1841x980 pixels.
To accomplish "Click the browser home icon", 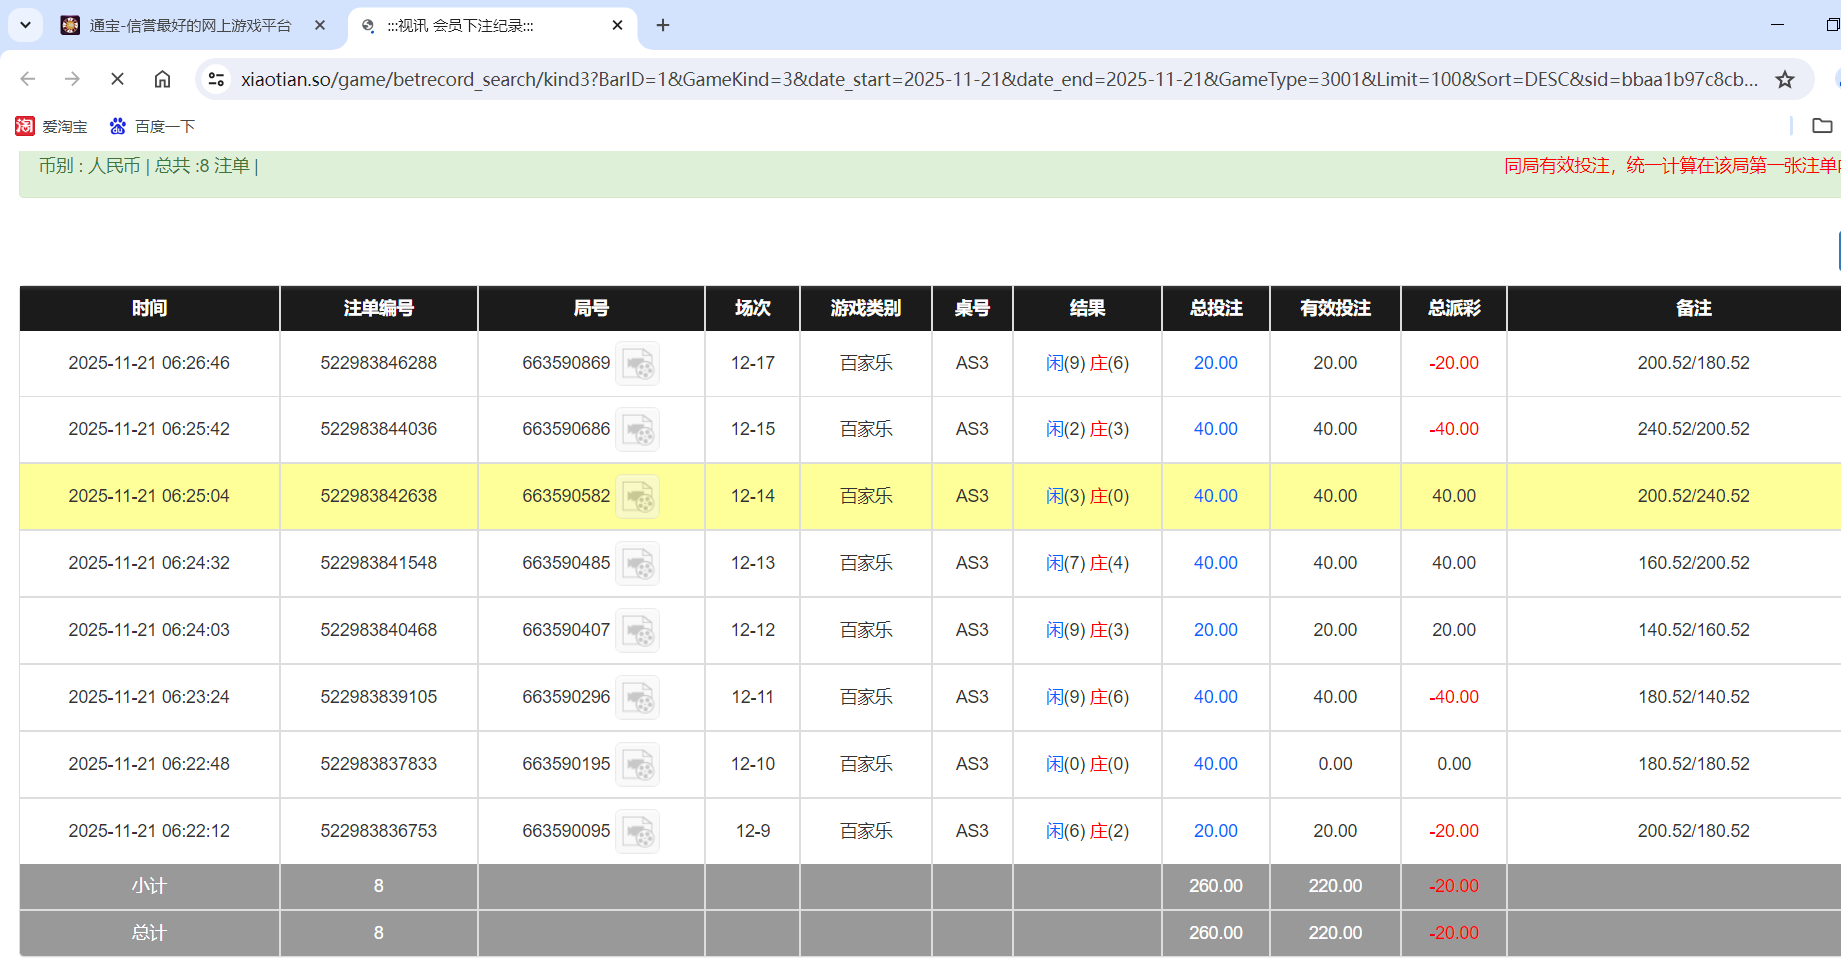I will click(x=162, y=79).
